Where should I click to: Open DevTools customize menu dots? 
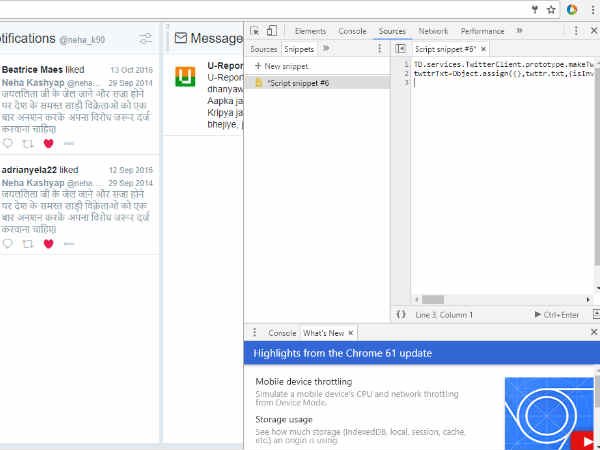click(576, 31)
